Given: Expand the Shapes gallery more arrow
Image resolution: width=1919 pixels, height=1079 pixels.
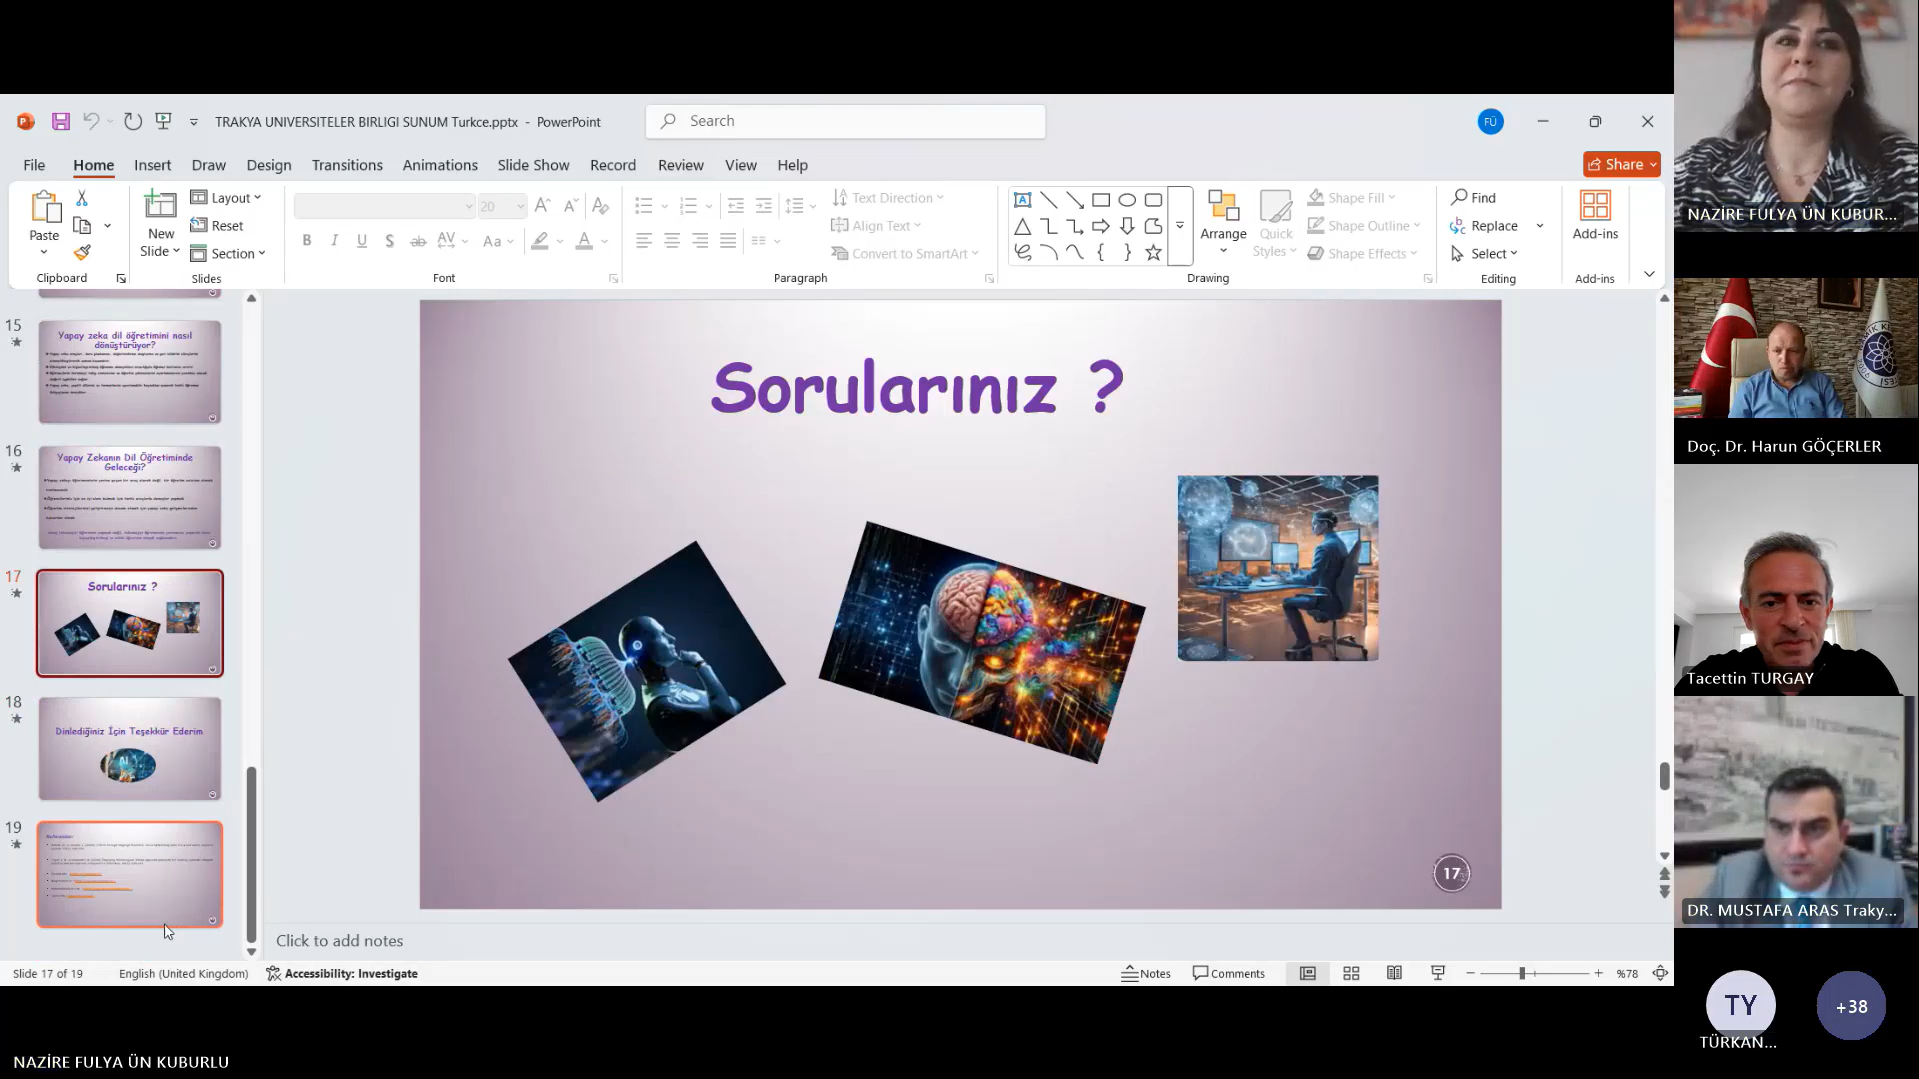Looking at the screenshot, I should pos(1180,226).
